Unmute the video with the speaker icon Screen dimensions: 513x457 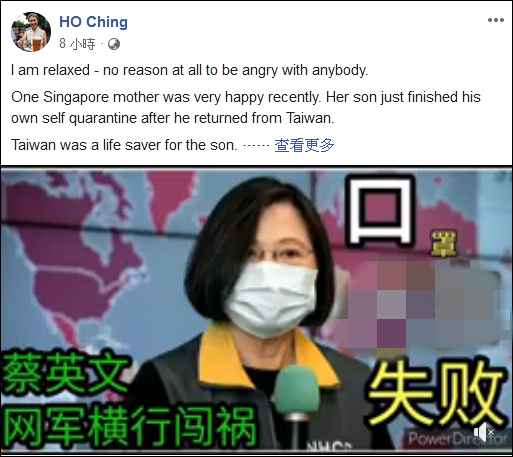483,432
